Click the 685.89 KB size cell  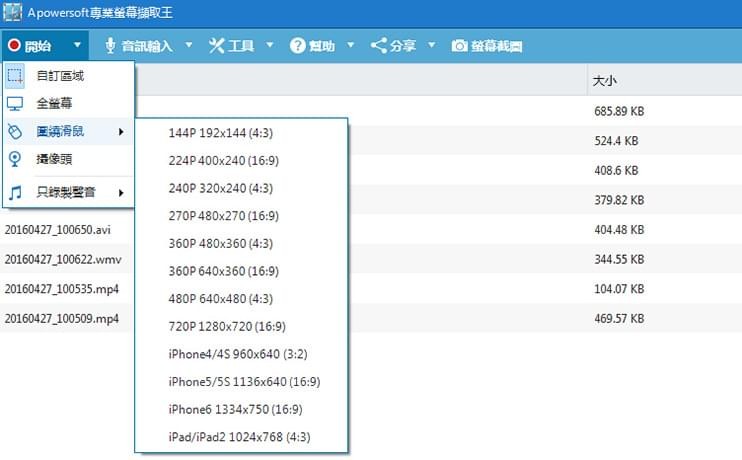(x=619, y=111)
